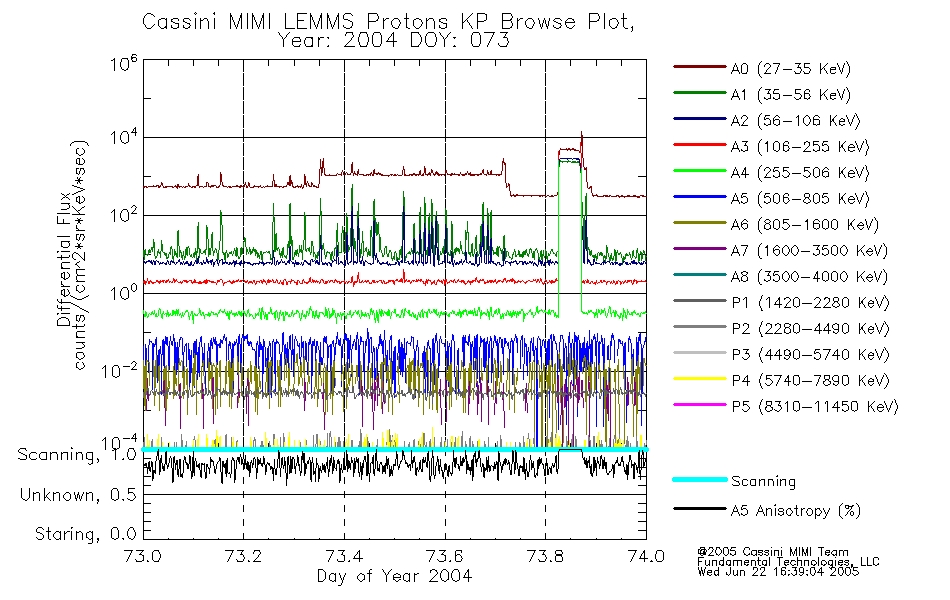950x600 pixels.
Task: Click the 73.2 x-axis tick label
Action: point(244,556)
